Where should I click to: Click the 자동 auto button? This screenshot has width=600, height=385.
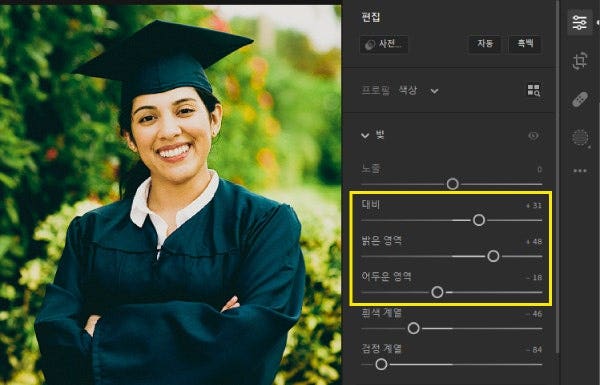(x=485, y=44)
